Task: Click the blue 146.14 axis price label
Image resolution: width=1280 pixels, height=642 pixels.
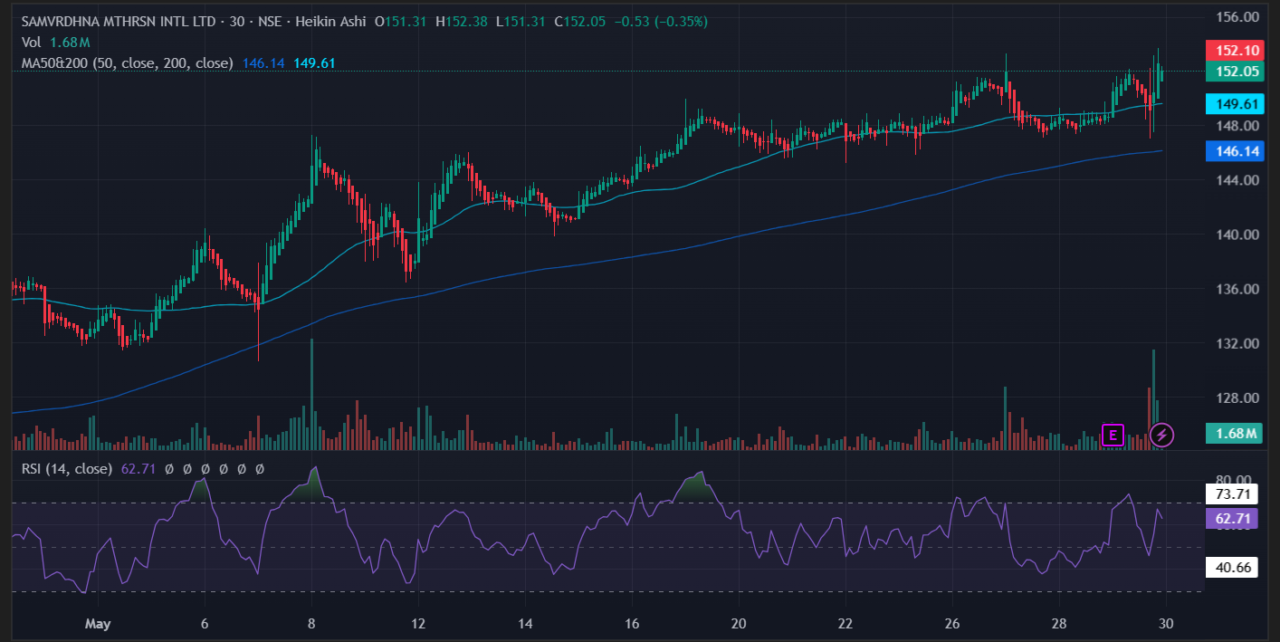Action: click(1237, 151)
